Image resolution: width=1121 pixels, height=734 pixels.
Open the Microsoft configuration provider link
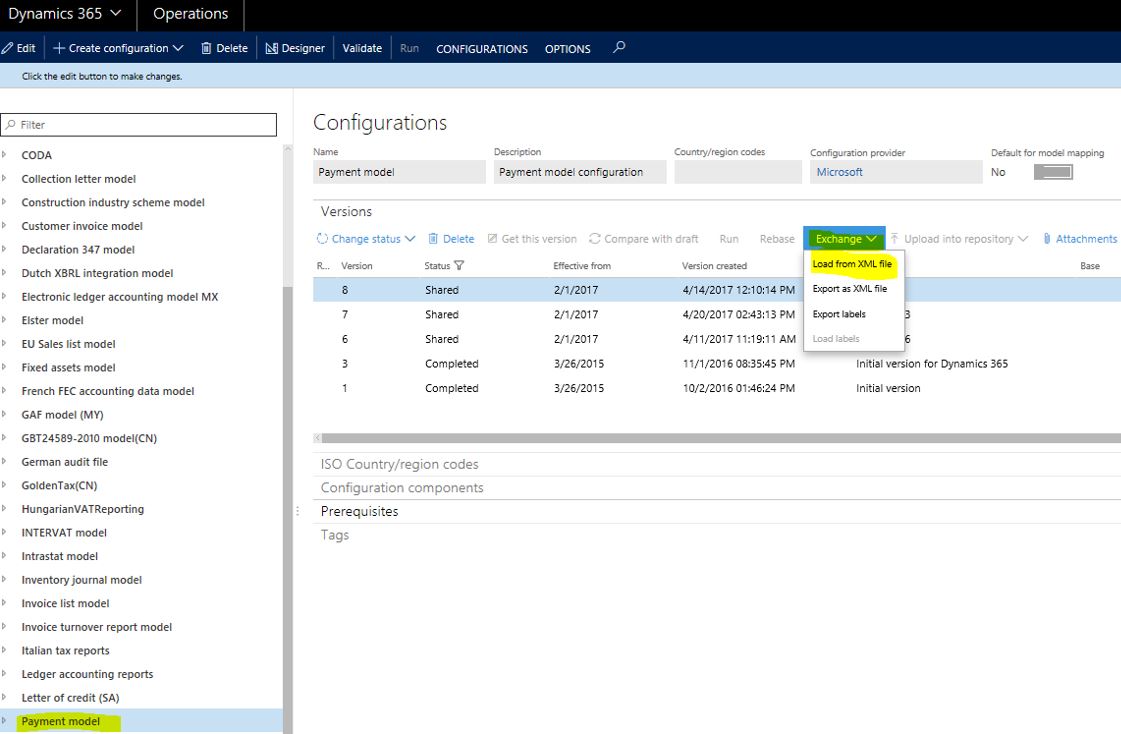839,172
